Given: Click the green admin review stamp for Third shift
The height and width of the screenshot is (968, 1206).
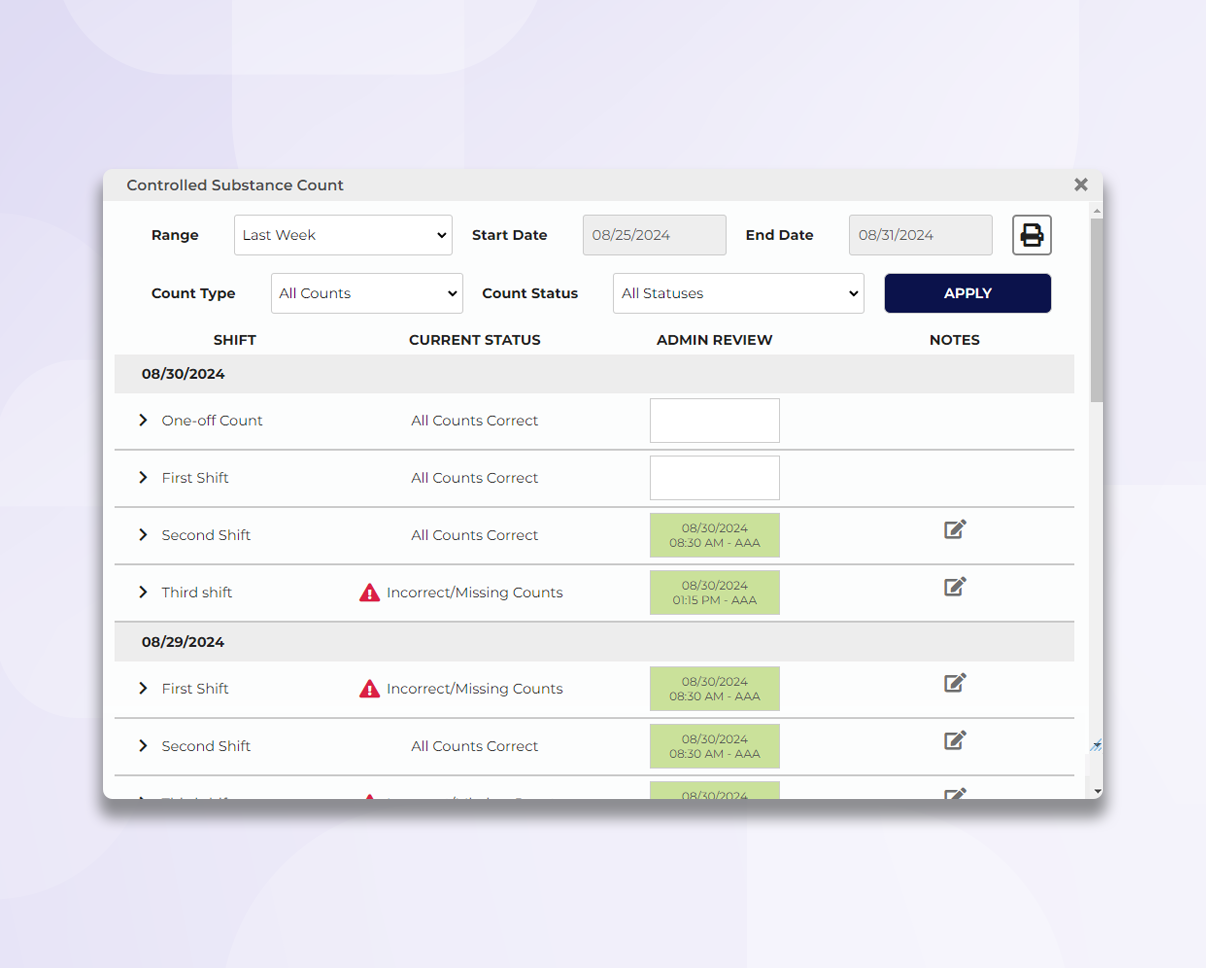Looking at the screenshot, I should pos(714,592).
